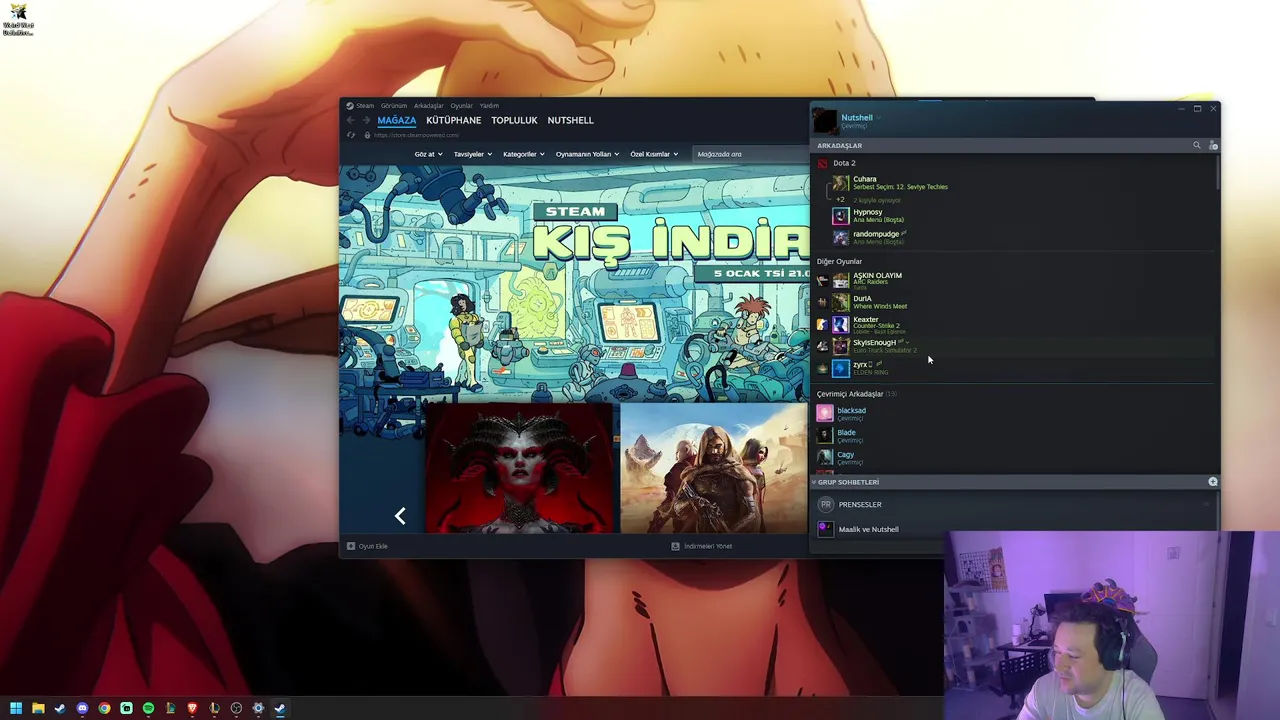Open the Steam menu in the menu bar
Image resolution: width=1280 pixels, height=720 pixels.
[x=365, y=106]
